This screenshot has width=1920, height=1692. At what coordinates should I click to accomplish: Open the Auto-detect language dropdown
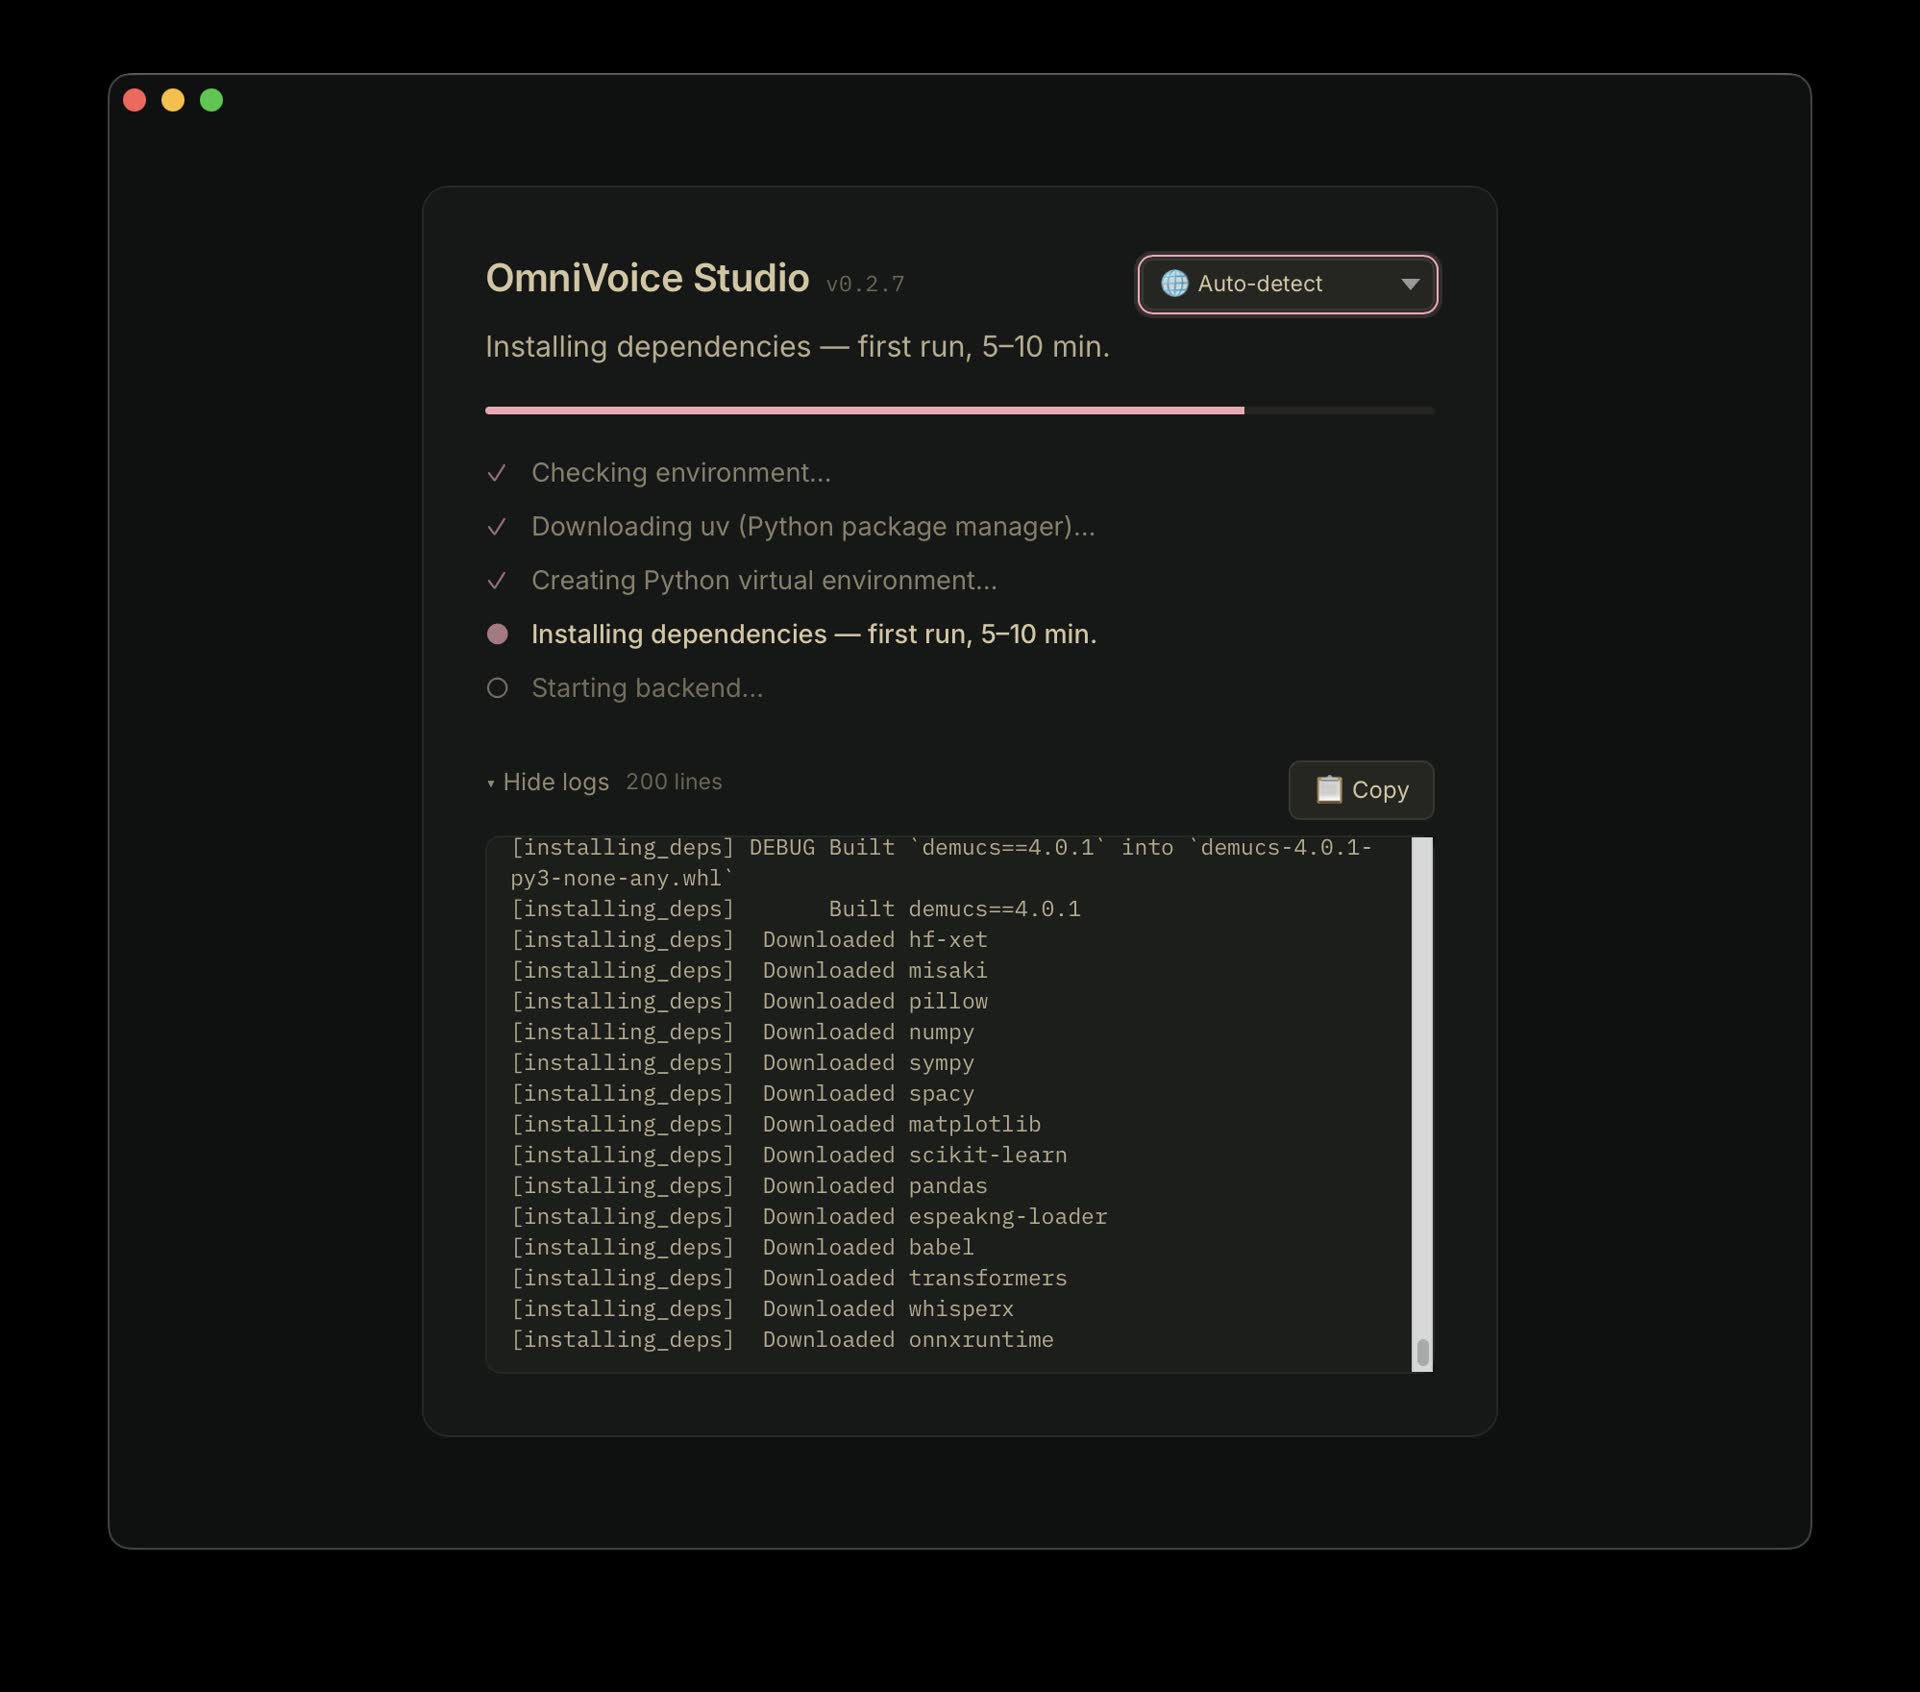[1287, 284]
